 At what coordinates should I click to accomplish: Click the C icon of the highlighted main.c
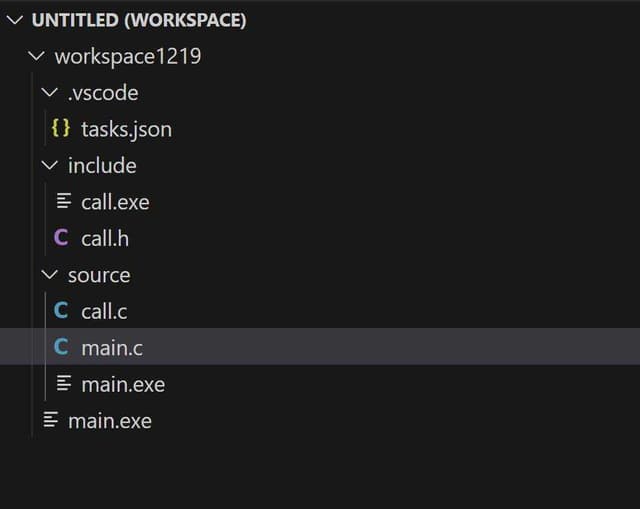click(61, 347)
